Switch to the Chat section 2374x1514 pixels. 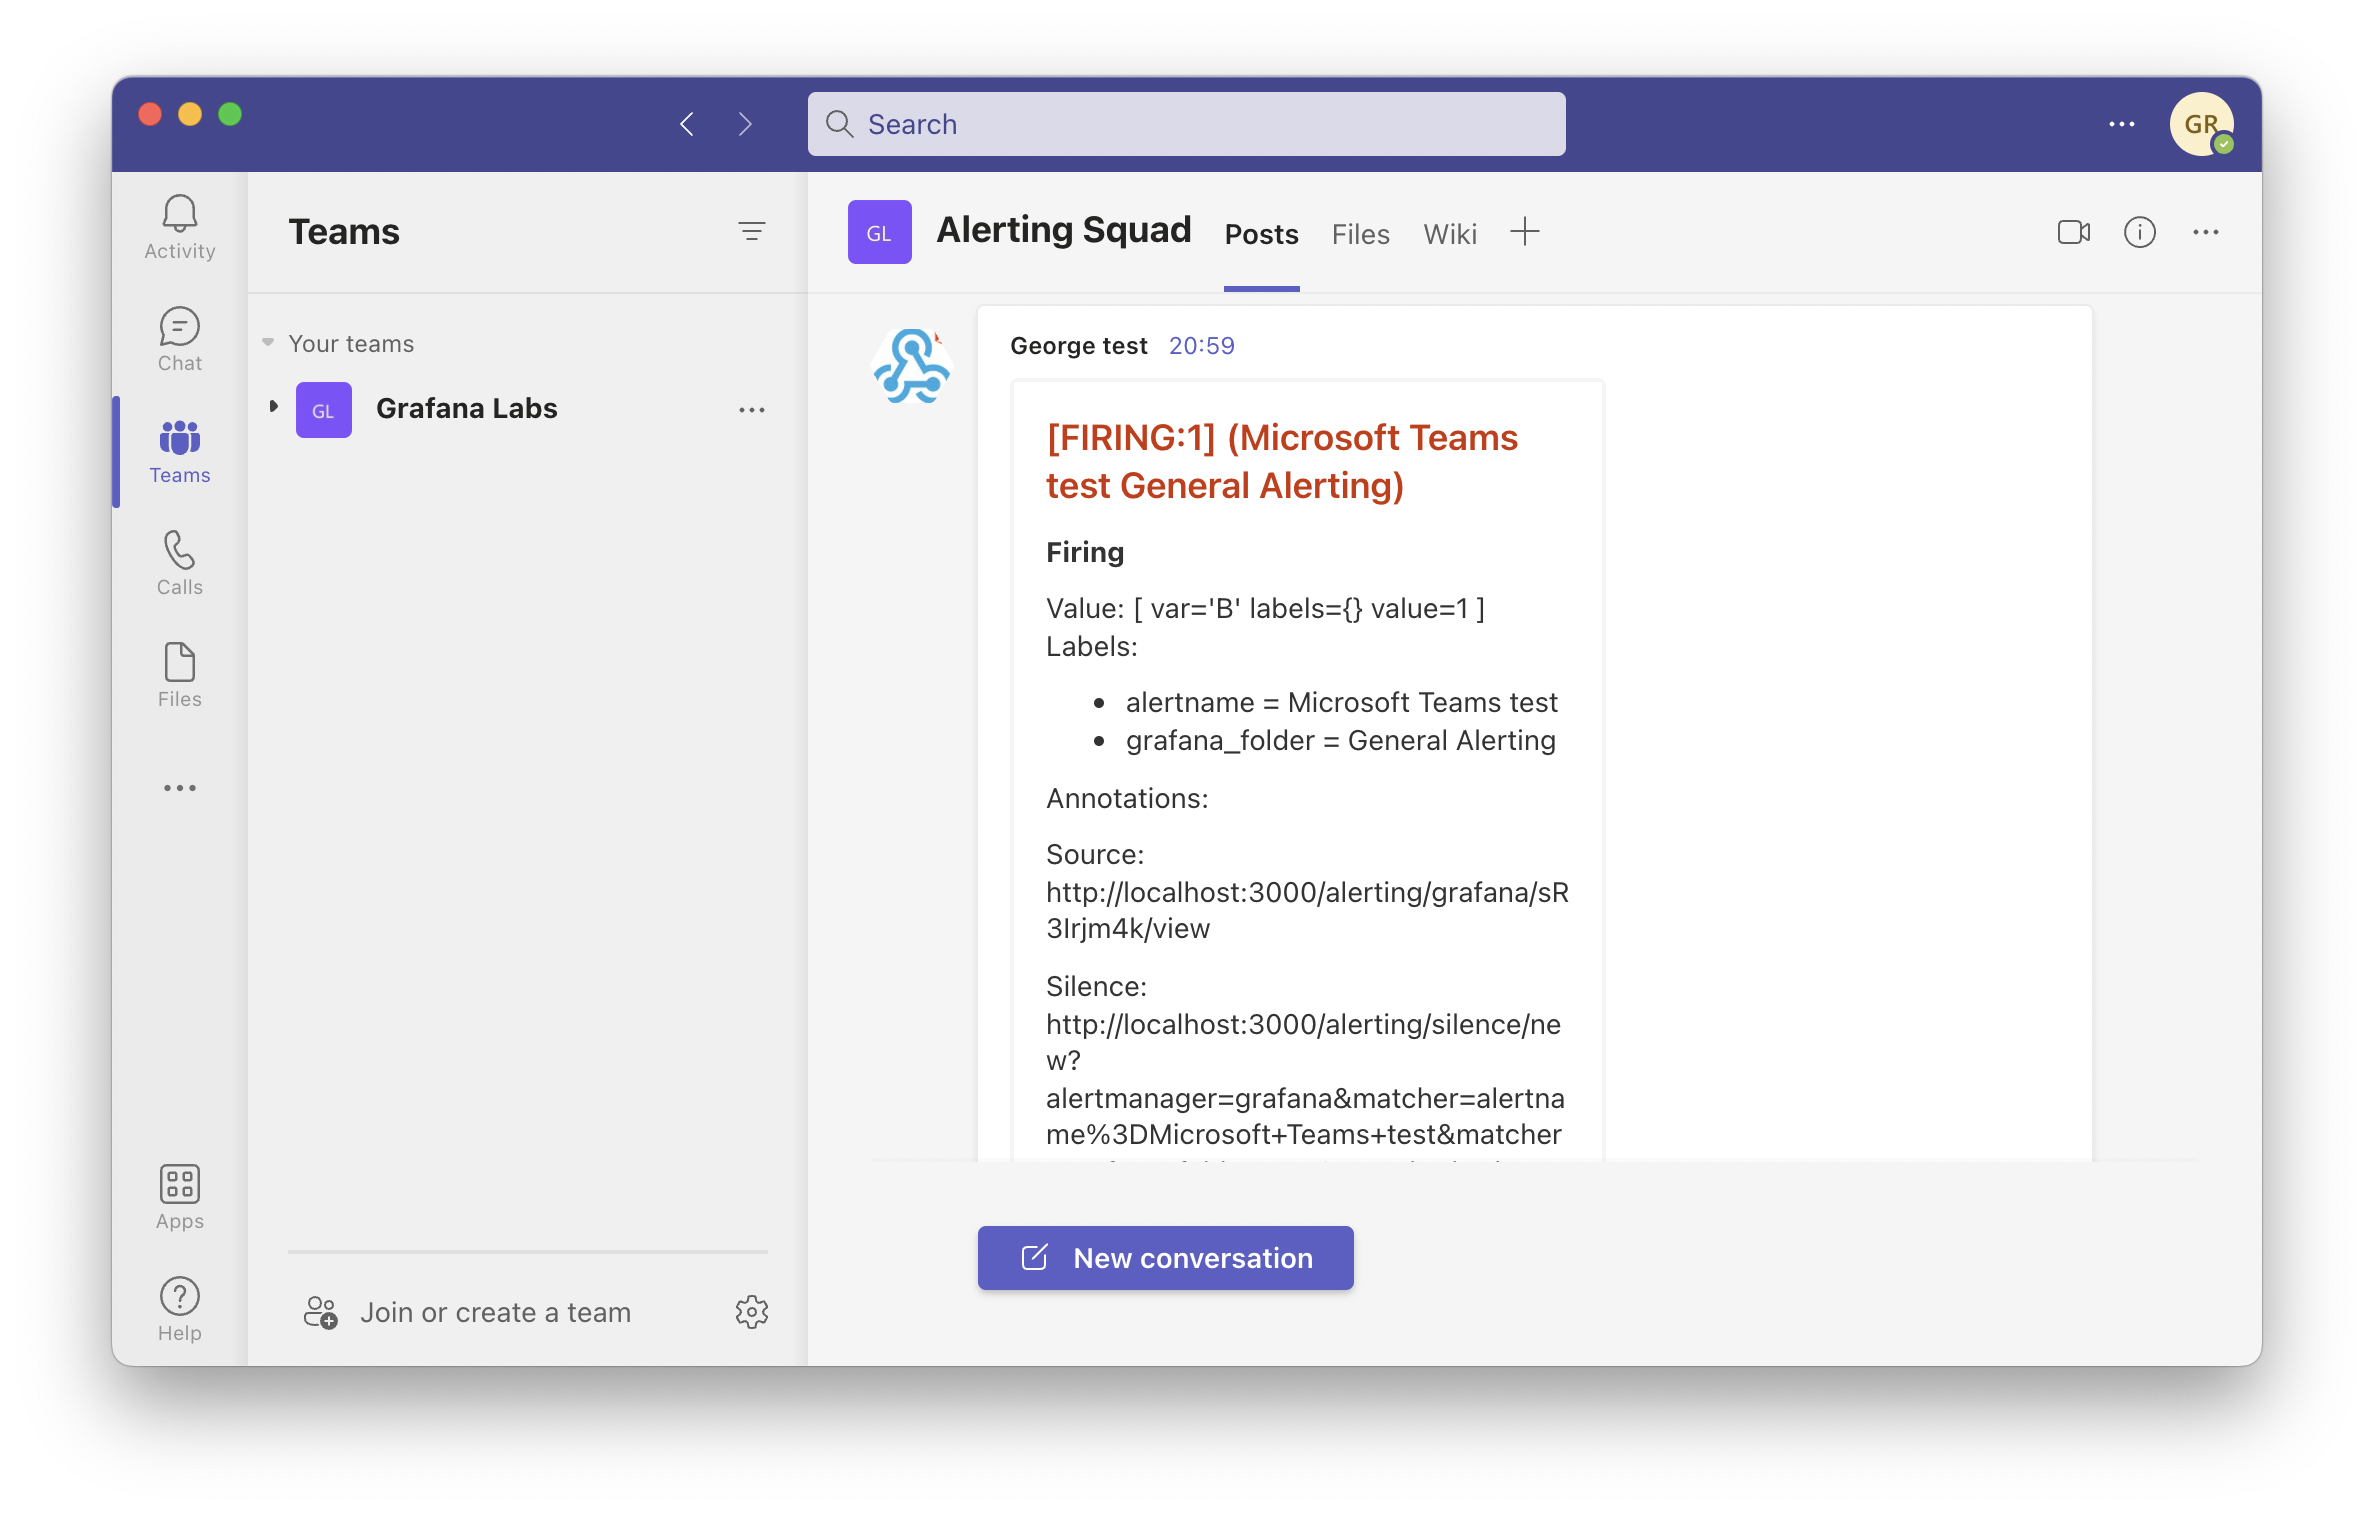pyautogui.click(x=179, y=338)
